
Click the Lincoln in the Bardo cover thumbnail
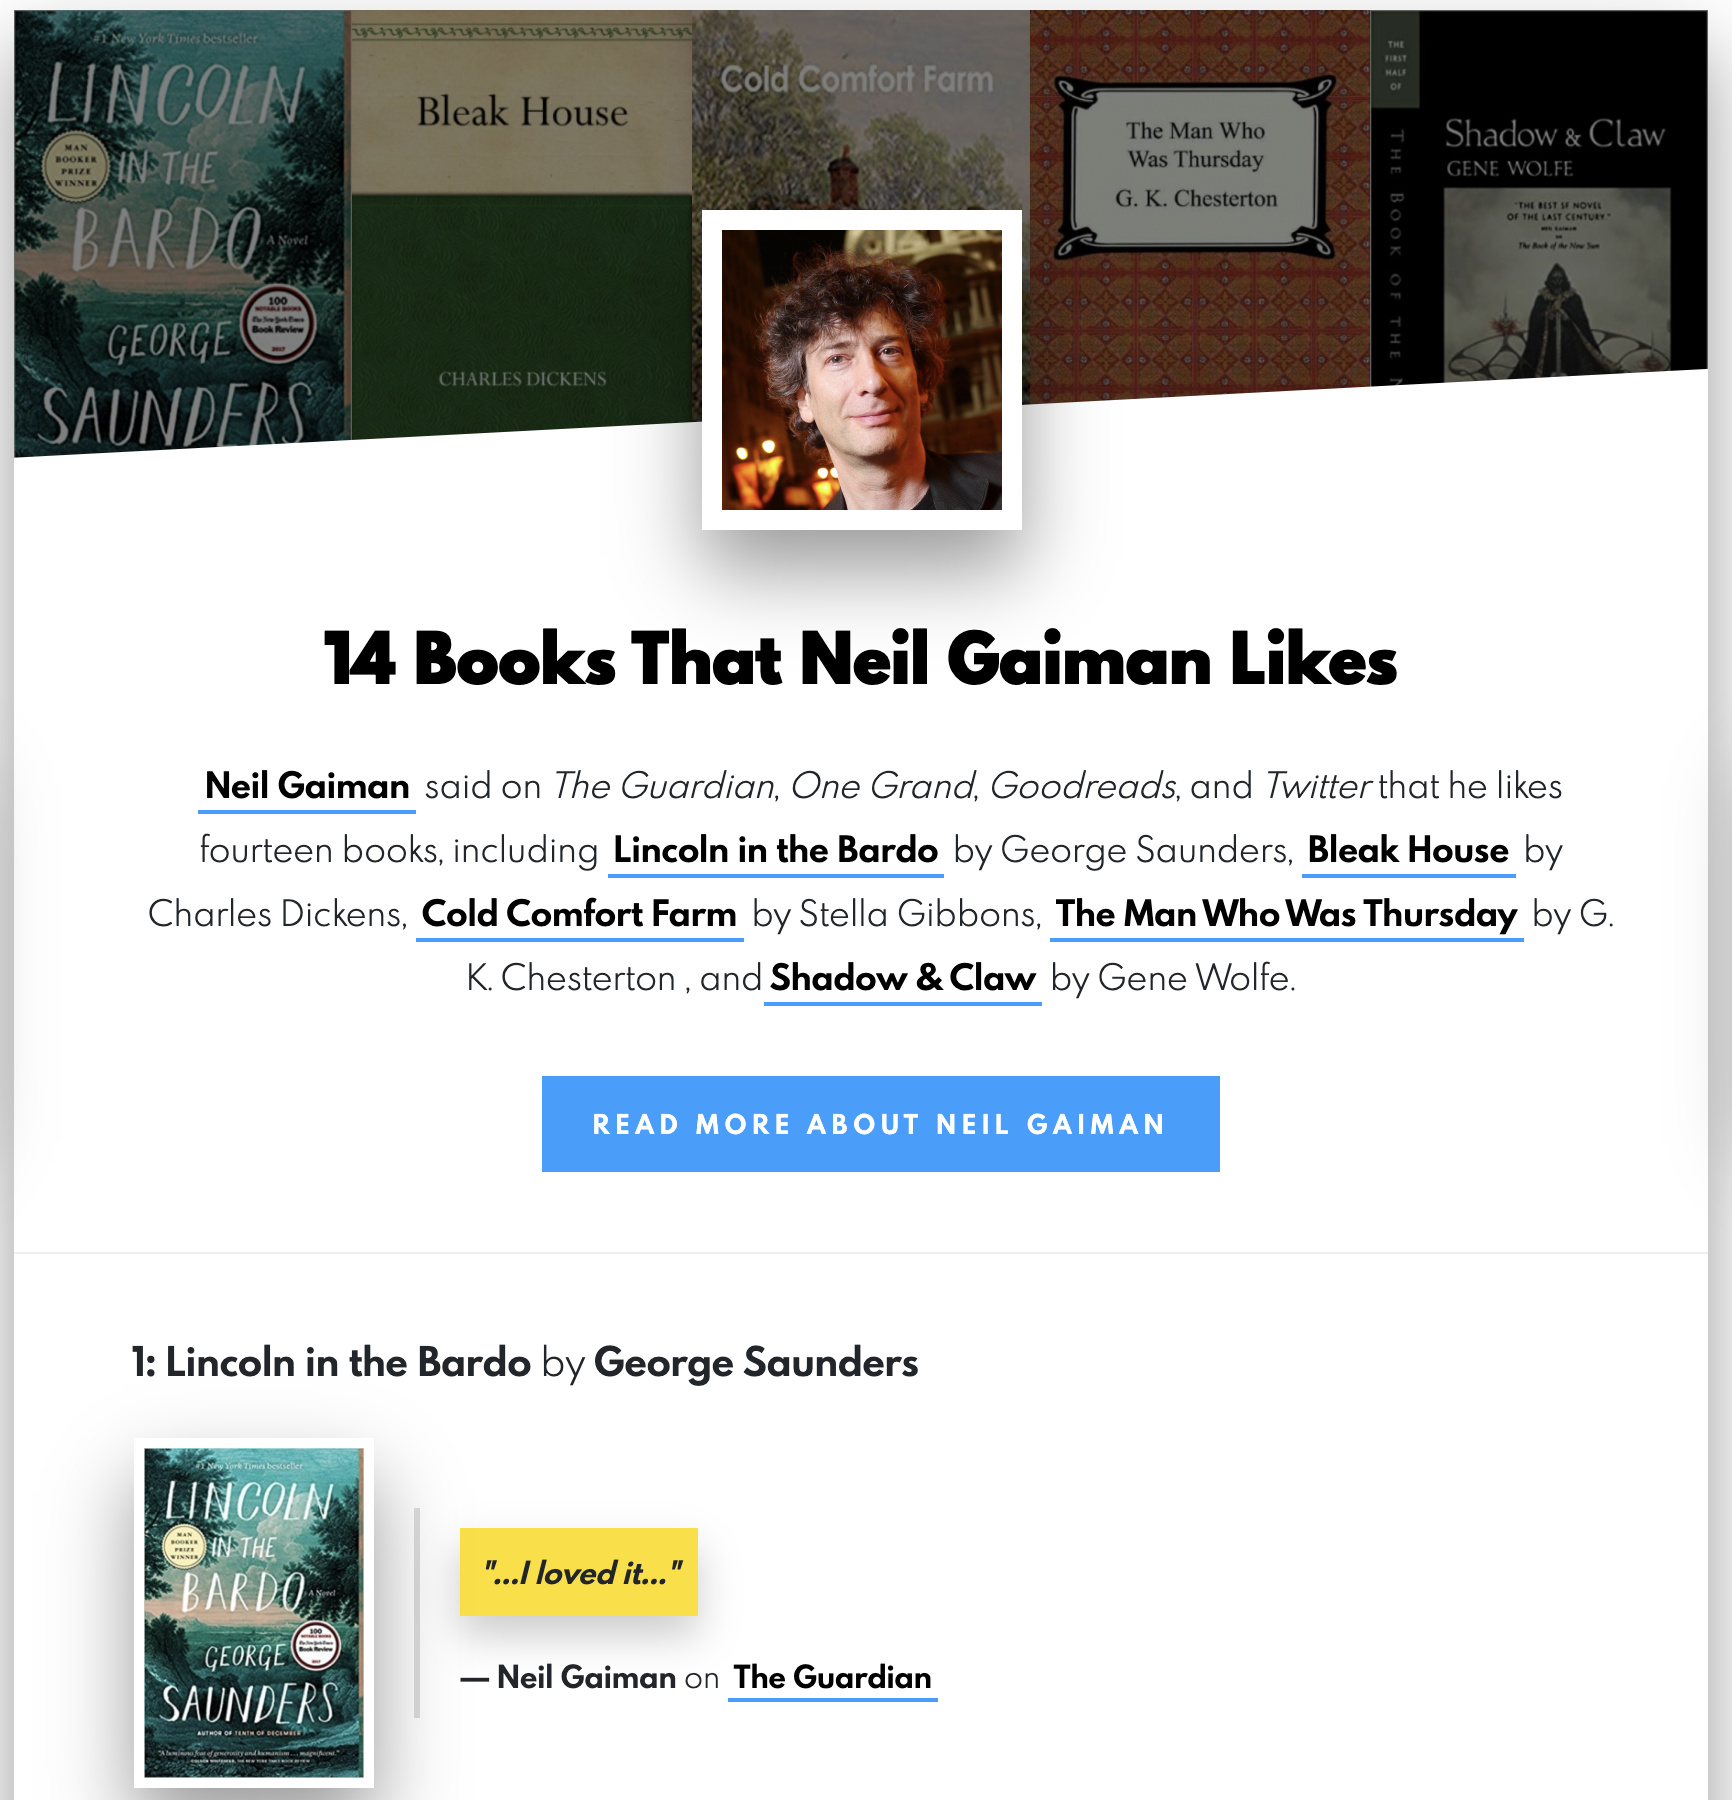click(x=253, y=1608)
